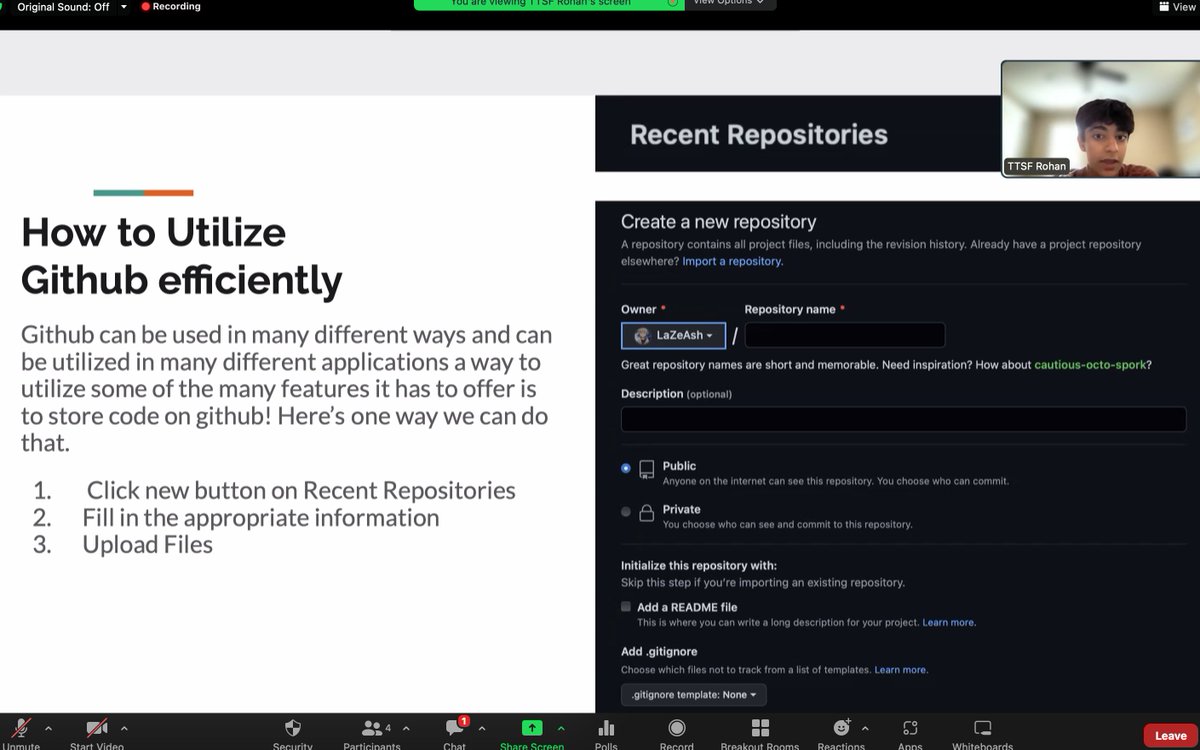The height and width of the screenshot is (750, 1200).
Task: Click the 'Add .gitignore' label
Action: [x=659, y=652]
